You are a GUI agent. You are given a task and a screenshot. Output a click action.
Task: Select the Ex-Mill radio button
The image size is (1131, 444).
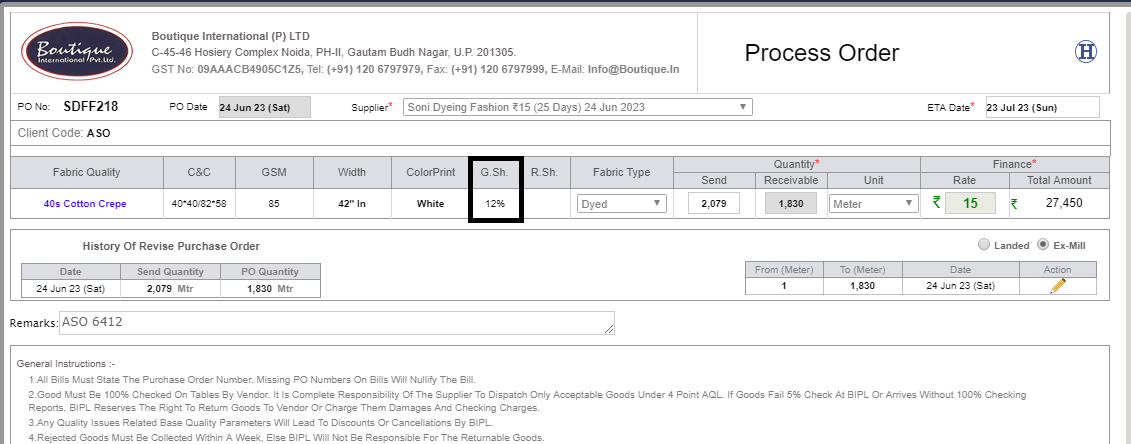tap(1042, 245)
